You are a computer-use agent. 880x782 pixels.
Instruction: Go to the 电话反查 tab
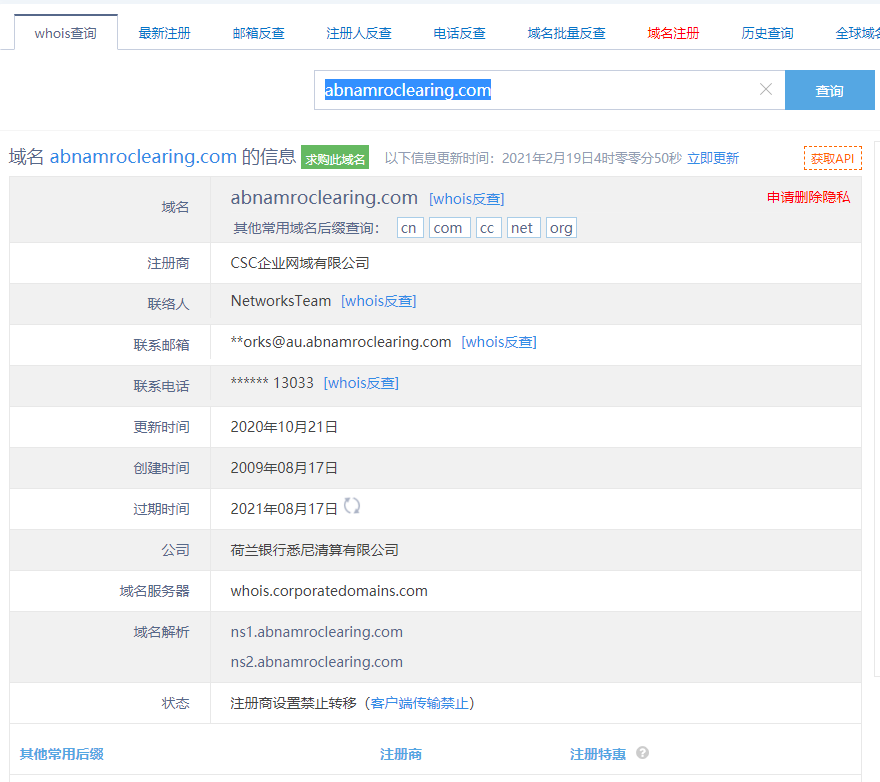[x=460, y=33]
